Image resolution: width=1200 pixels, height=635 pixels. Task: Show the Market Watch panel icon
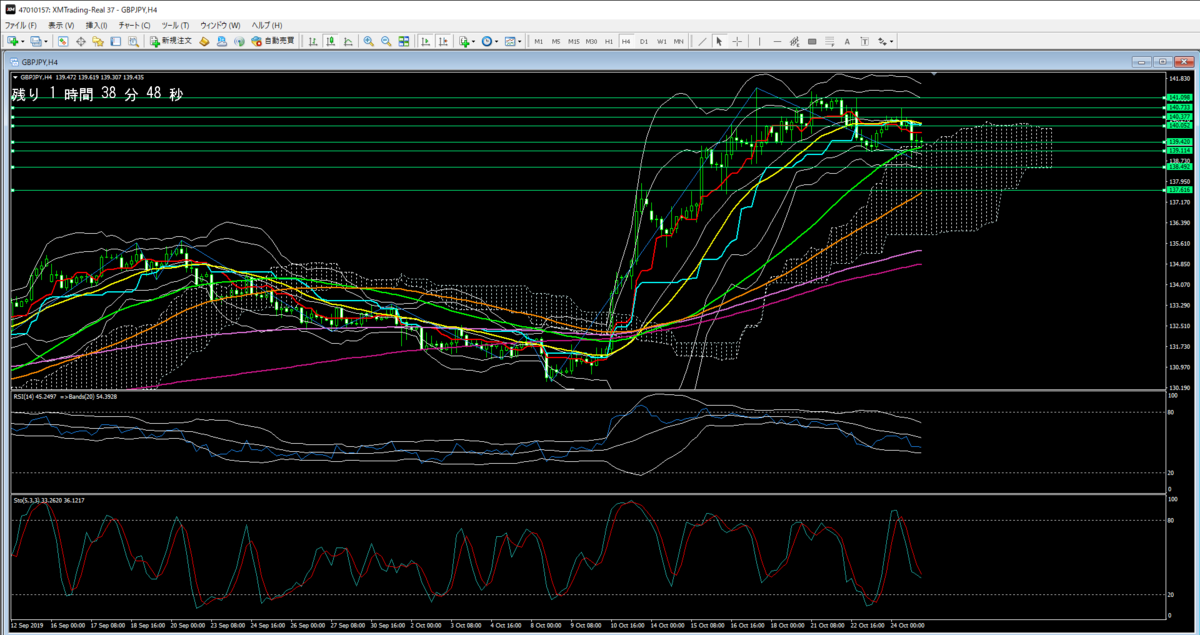pyautogui.click(x=63, y=41)
